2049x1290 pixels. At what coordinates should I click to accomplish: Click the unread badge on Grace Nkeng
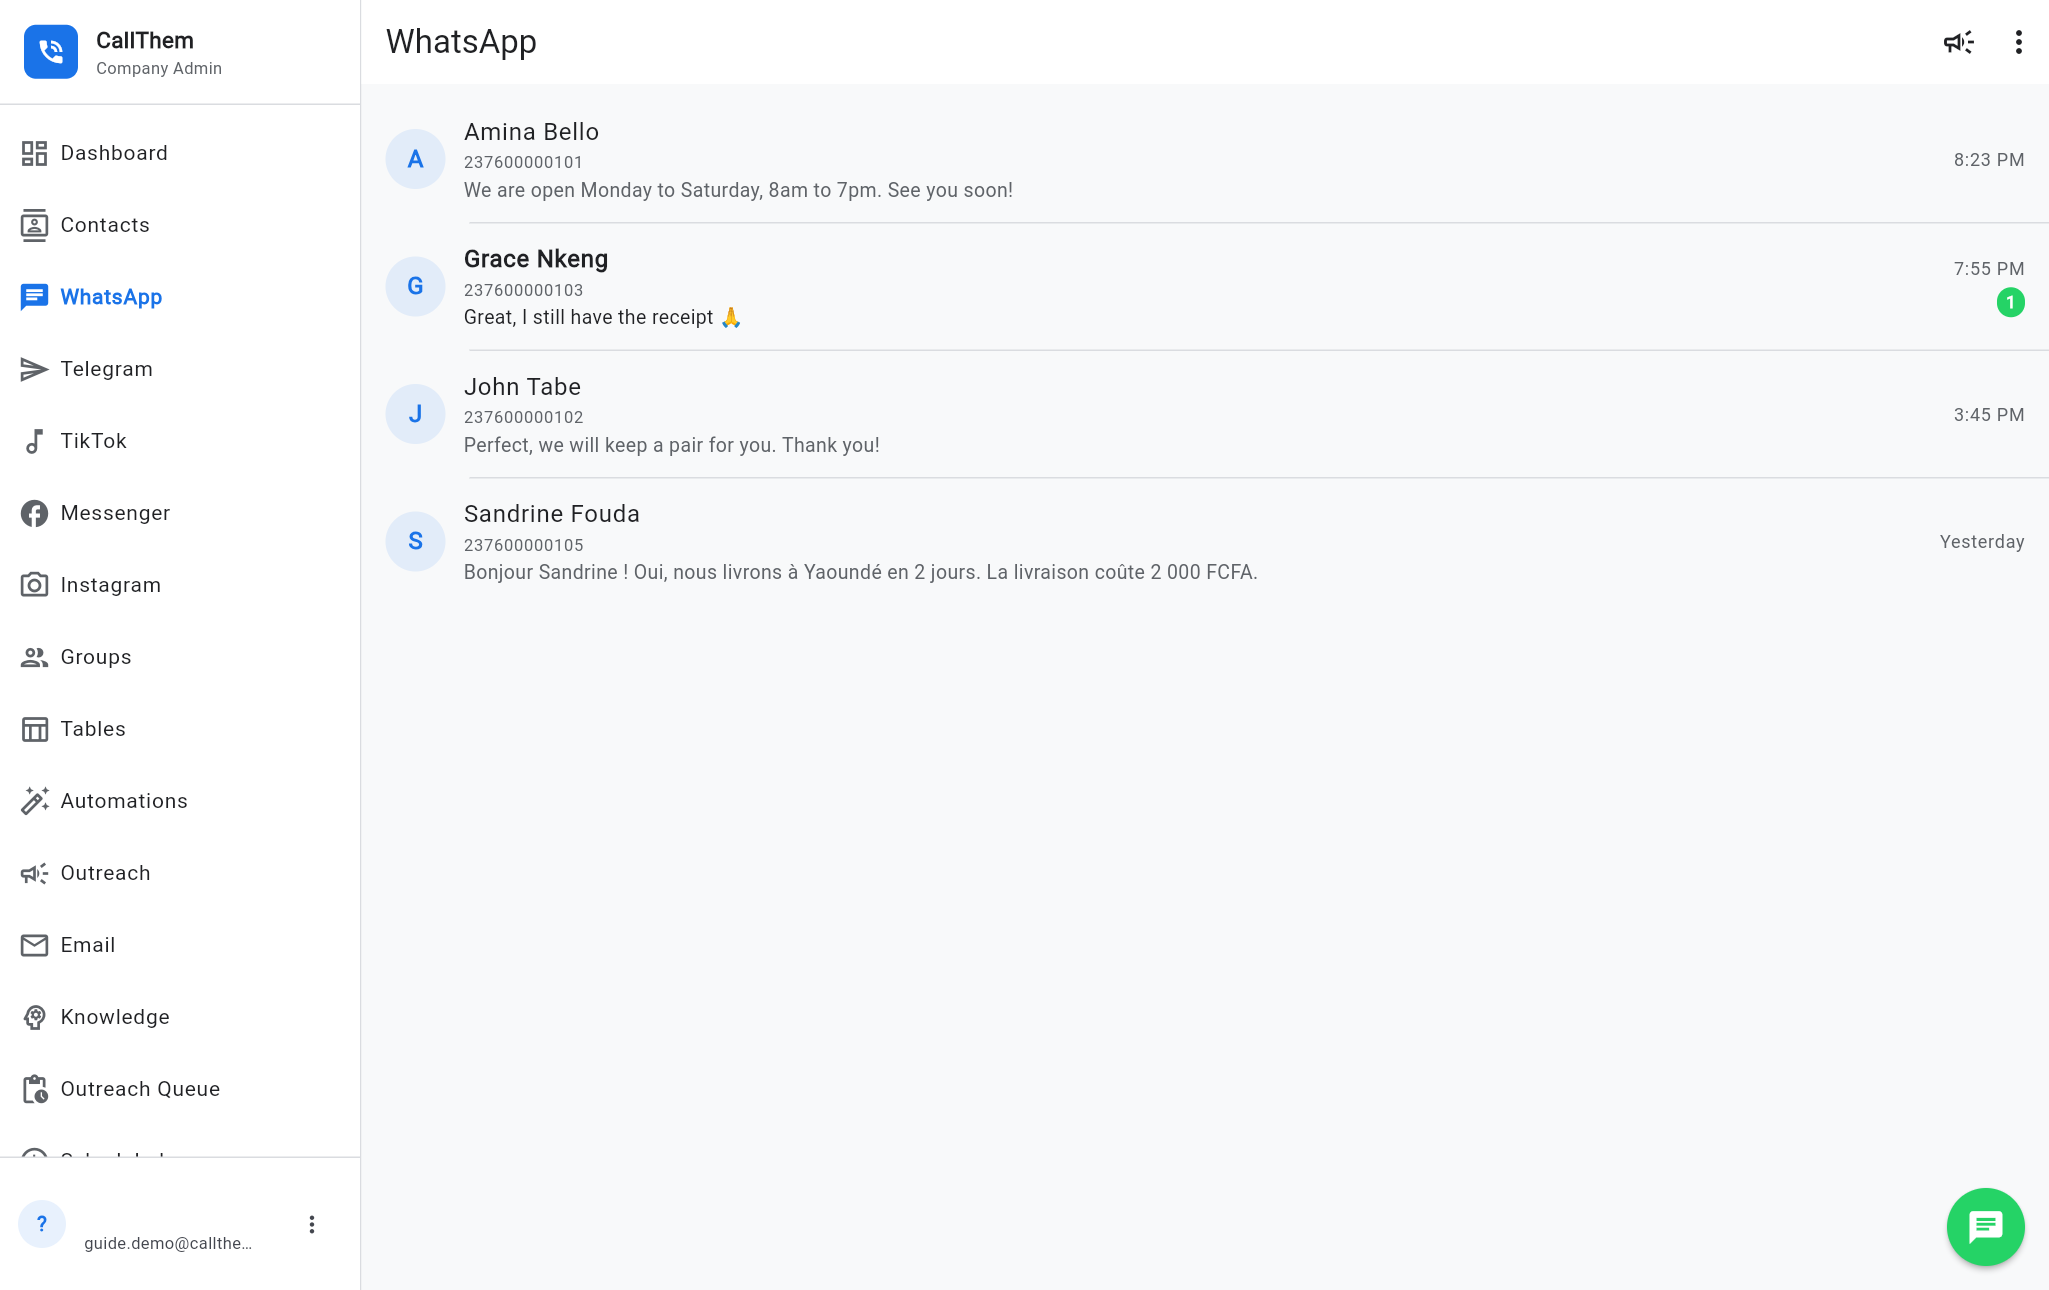tap(2010, 302)
